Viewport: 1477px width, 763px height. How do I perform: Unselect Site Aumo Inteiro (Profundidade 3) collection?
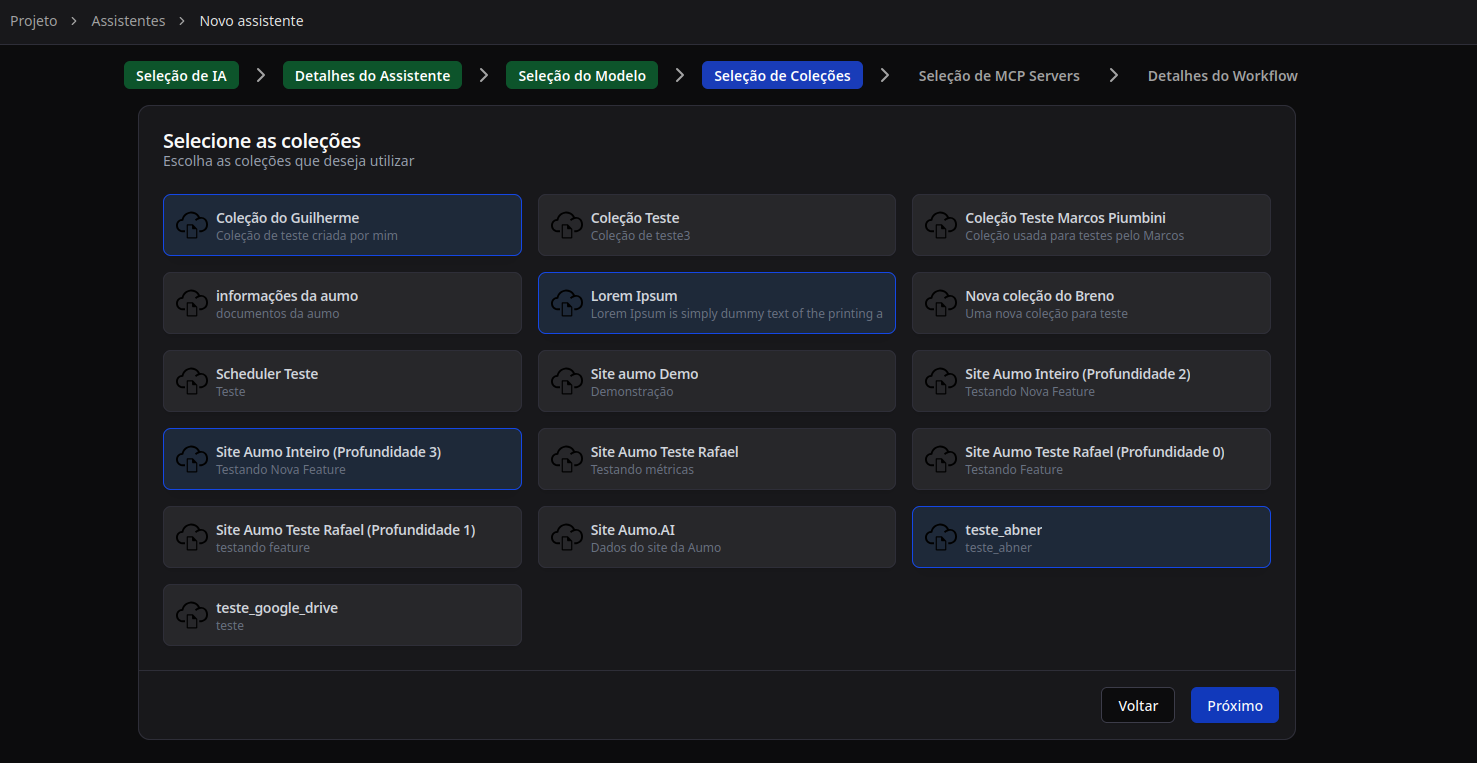(x=342, y=459)
